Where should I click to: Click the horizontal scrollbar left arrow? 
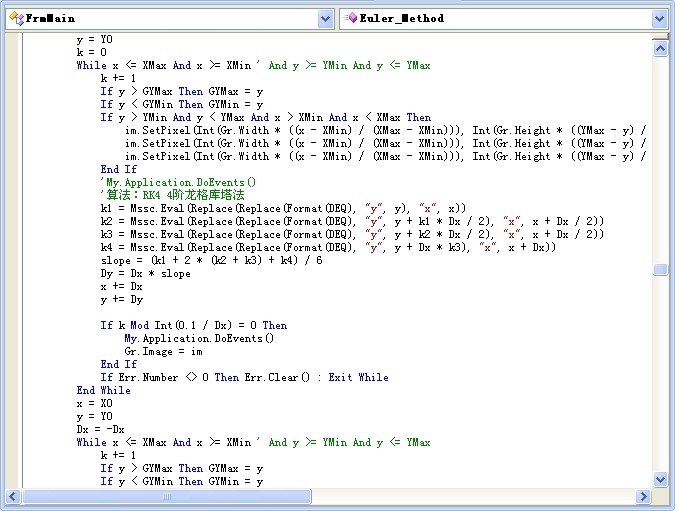[x=12, y=496]
